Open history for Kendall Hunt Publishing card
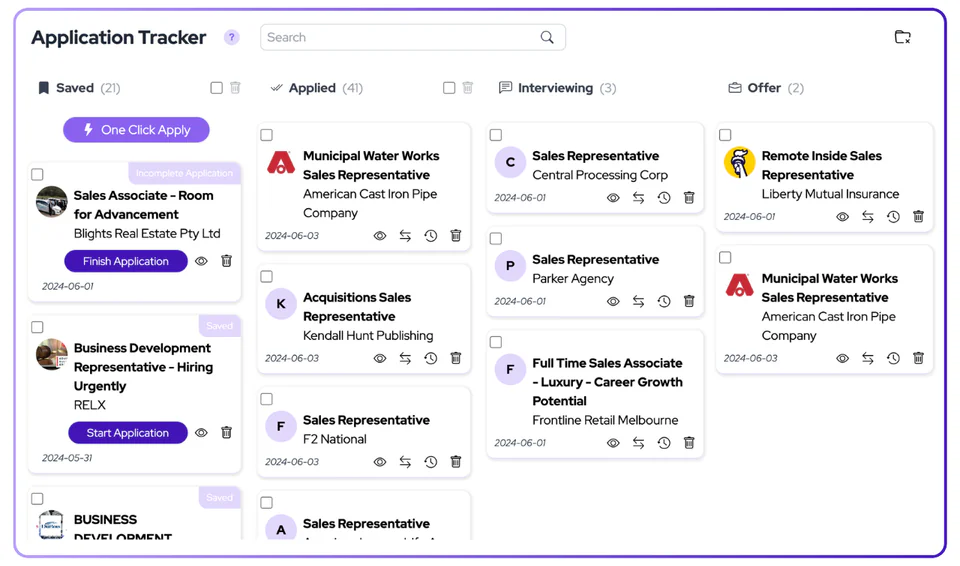This screenshot has width=960, height=566. coord(430,358)
